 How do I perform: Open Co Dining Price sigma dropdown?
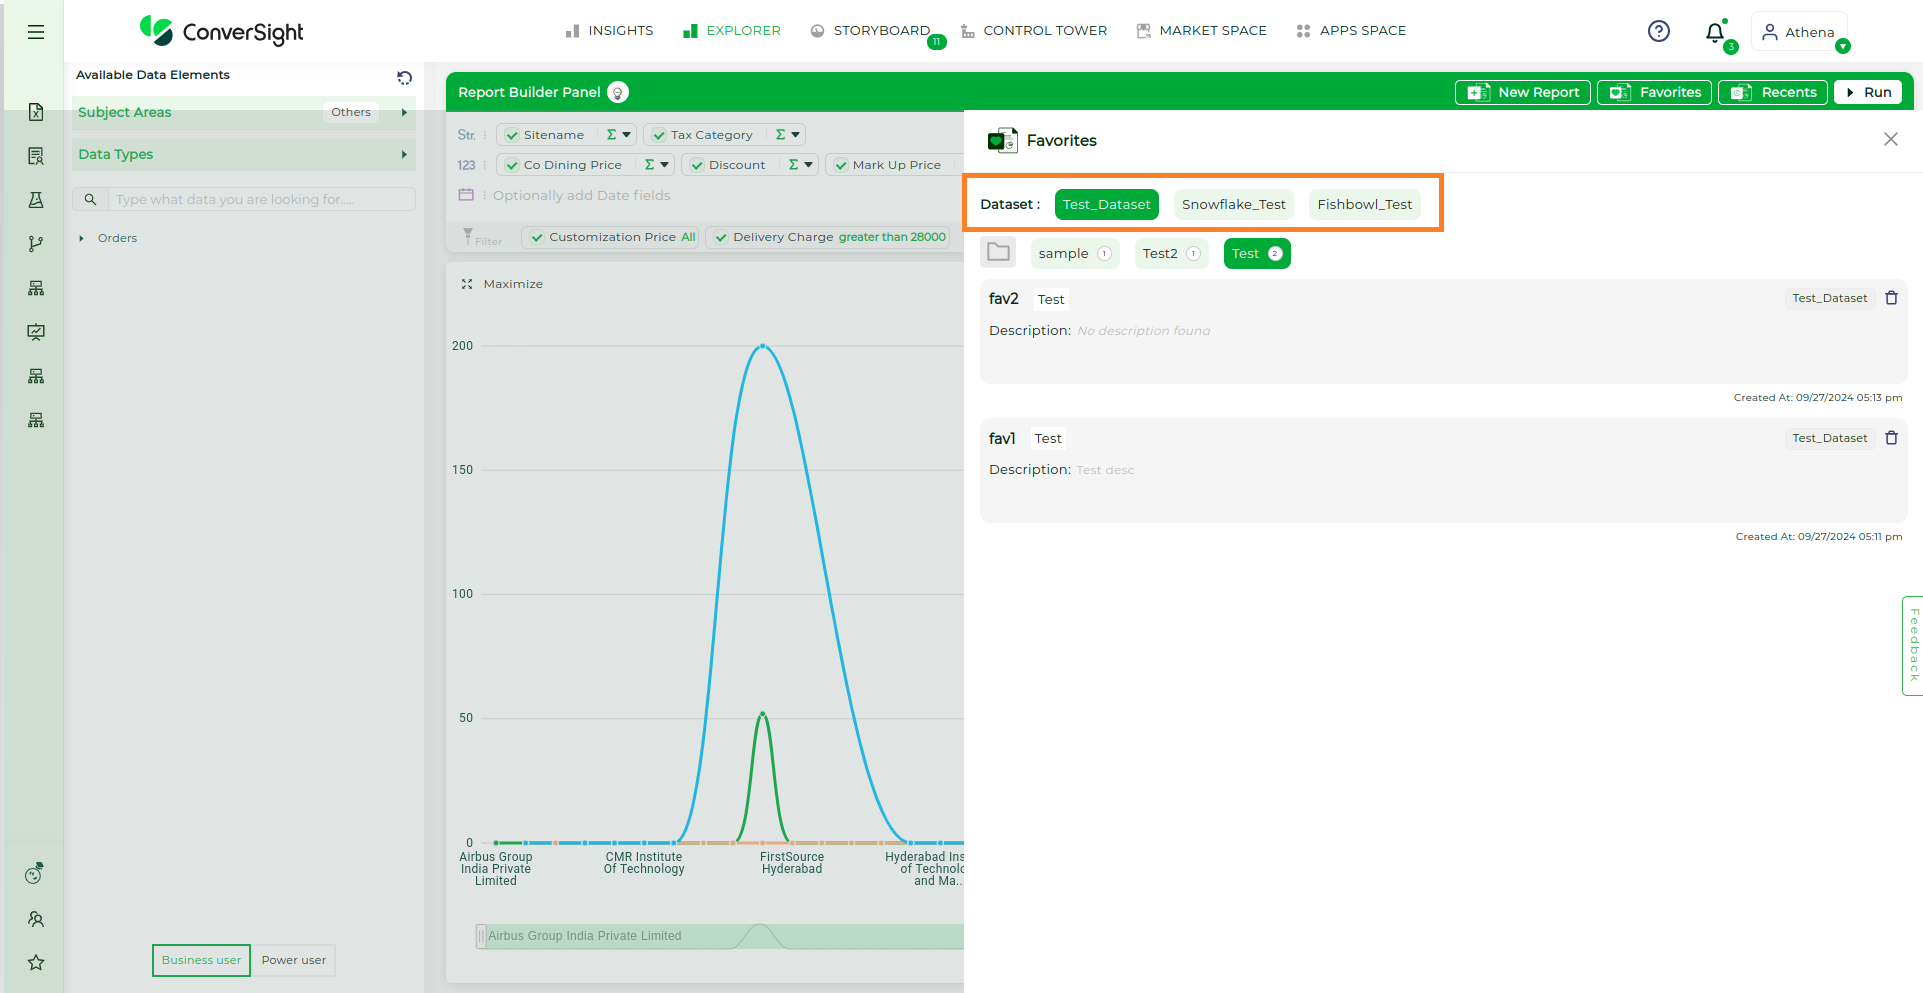pyautogui.click(x=656, y=165)
